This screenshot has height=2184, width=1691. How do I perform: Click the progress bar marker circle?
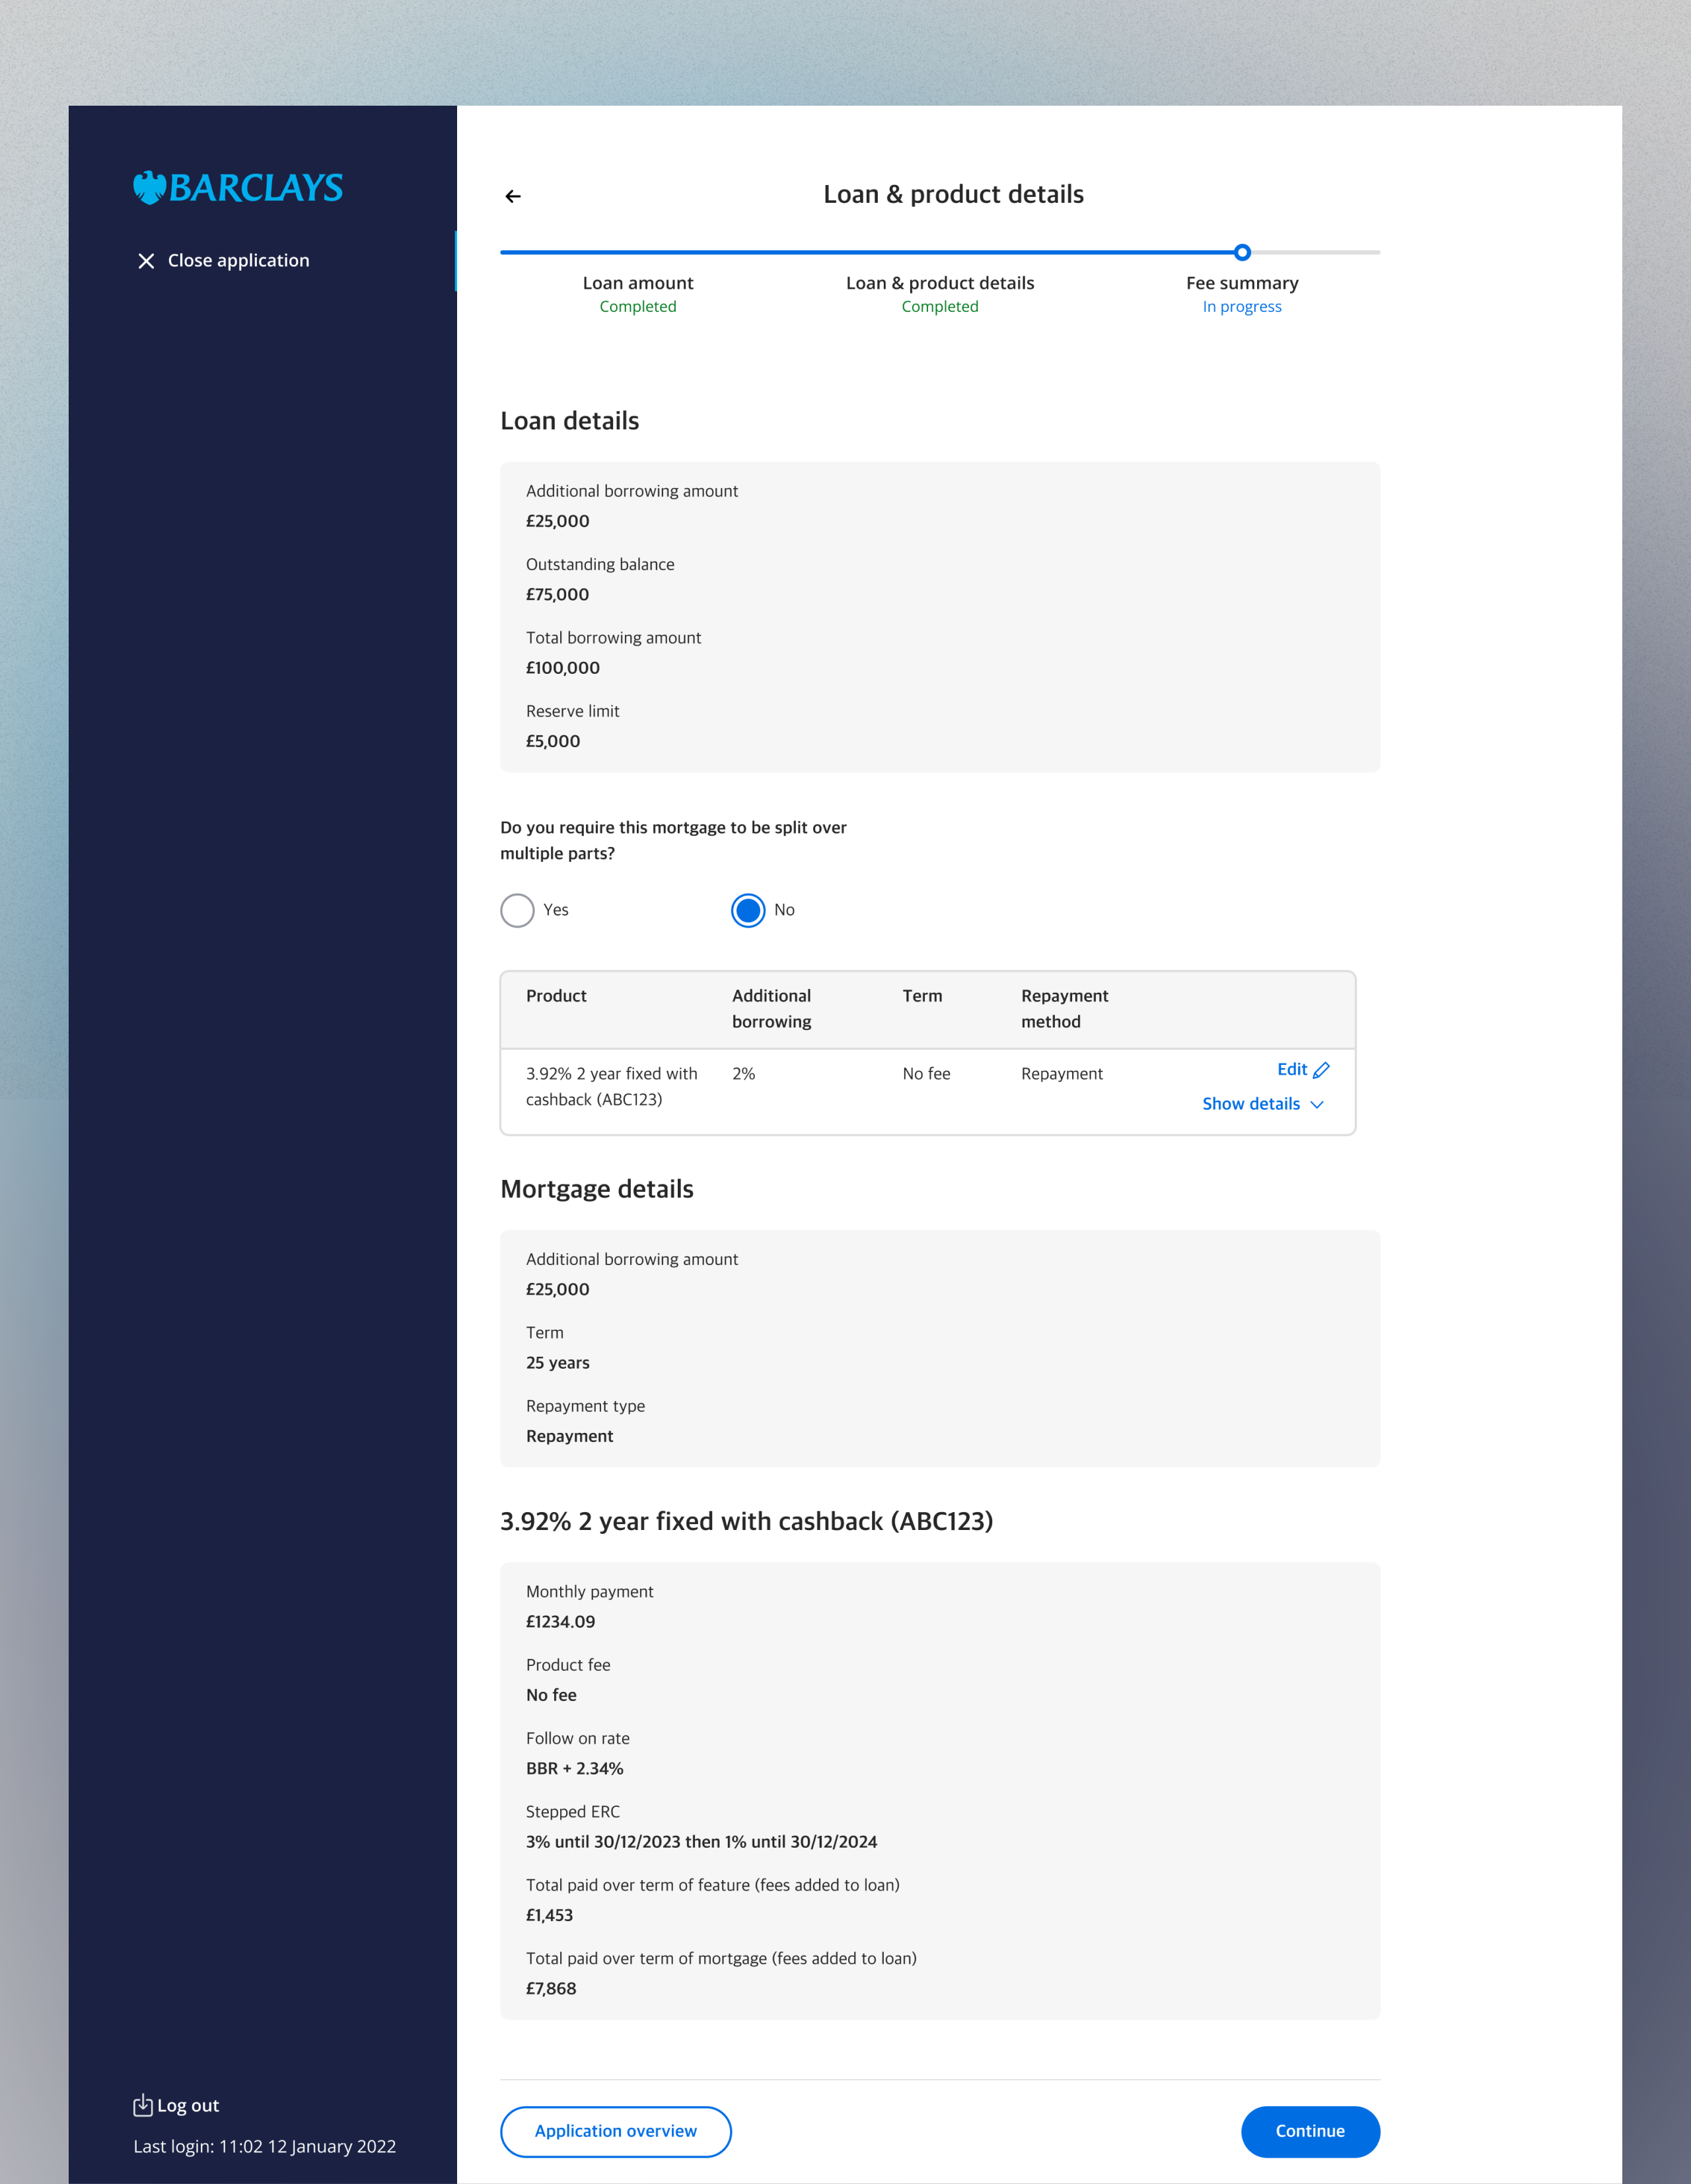pos(1242,252)
